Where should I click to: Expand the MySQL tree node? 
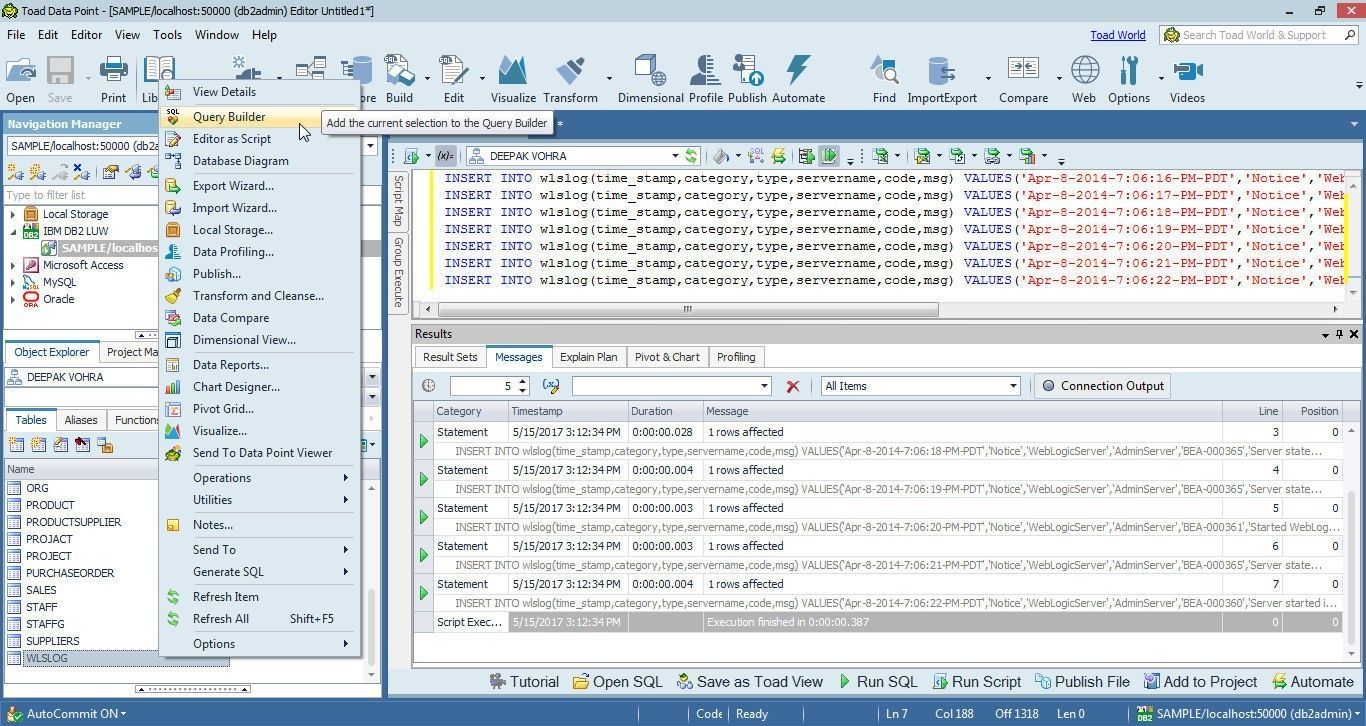click(x=13, y=282)
